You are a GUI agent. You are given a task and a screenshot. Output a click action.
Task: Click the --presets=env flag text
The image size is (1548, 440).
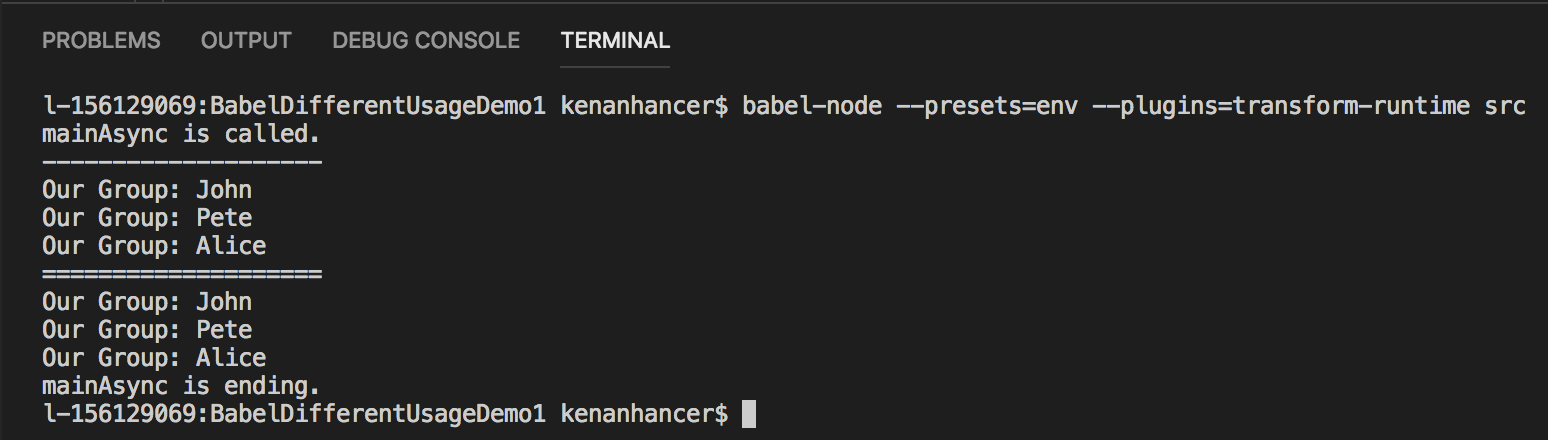[x=987, y=106]
